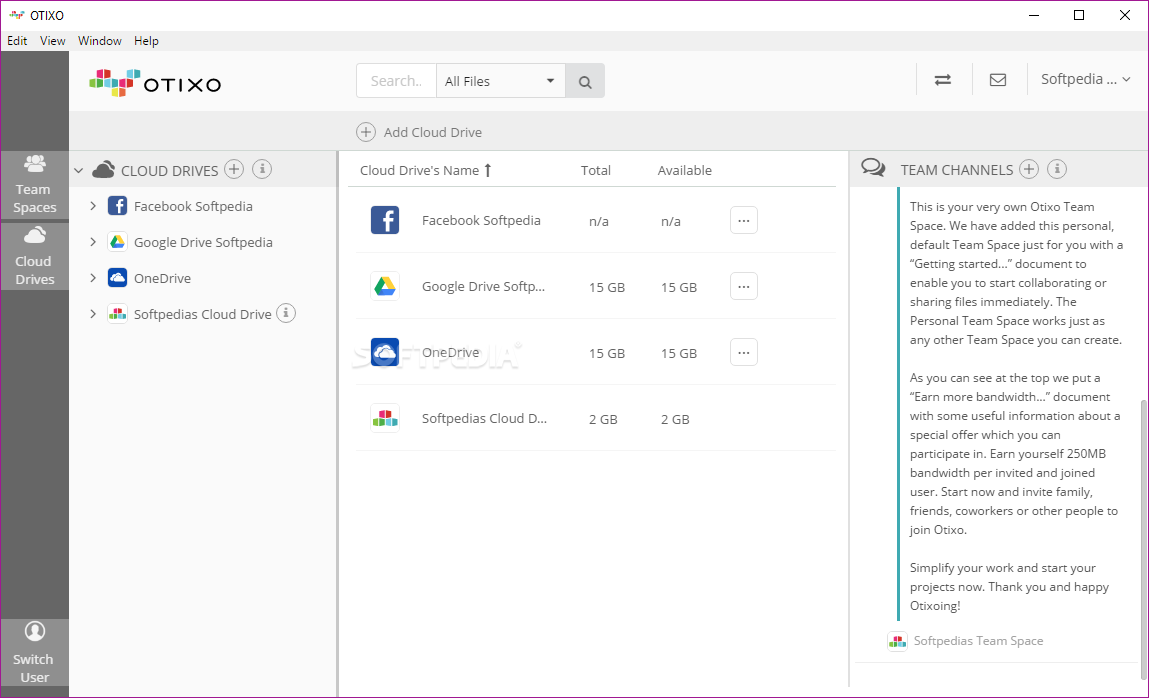
Task: Click the 2 GB total value
Action: [x=603, y=419]
